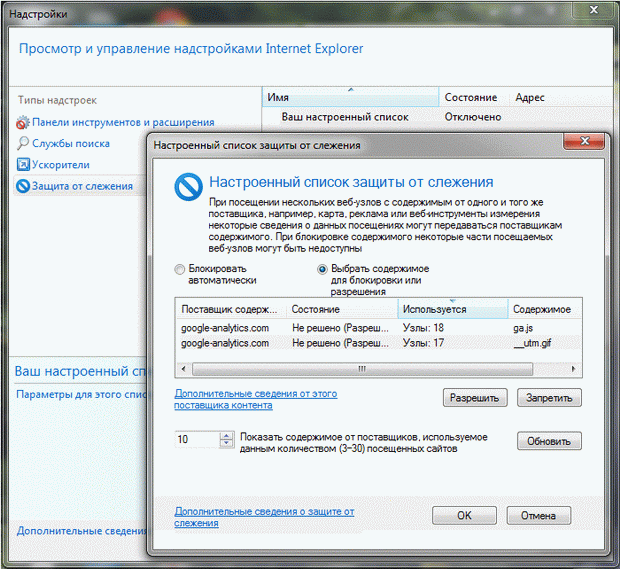Screen dimensions: 620x569
Task: Click the Toolbars and Extensions gear icon
Action: (24, 123)
